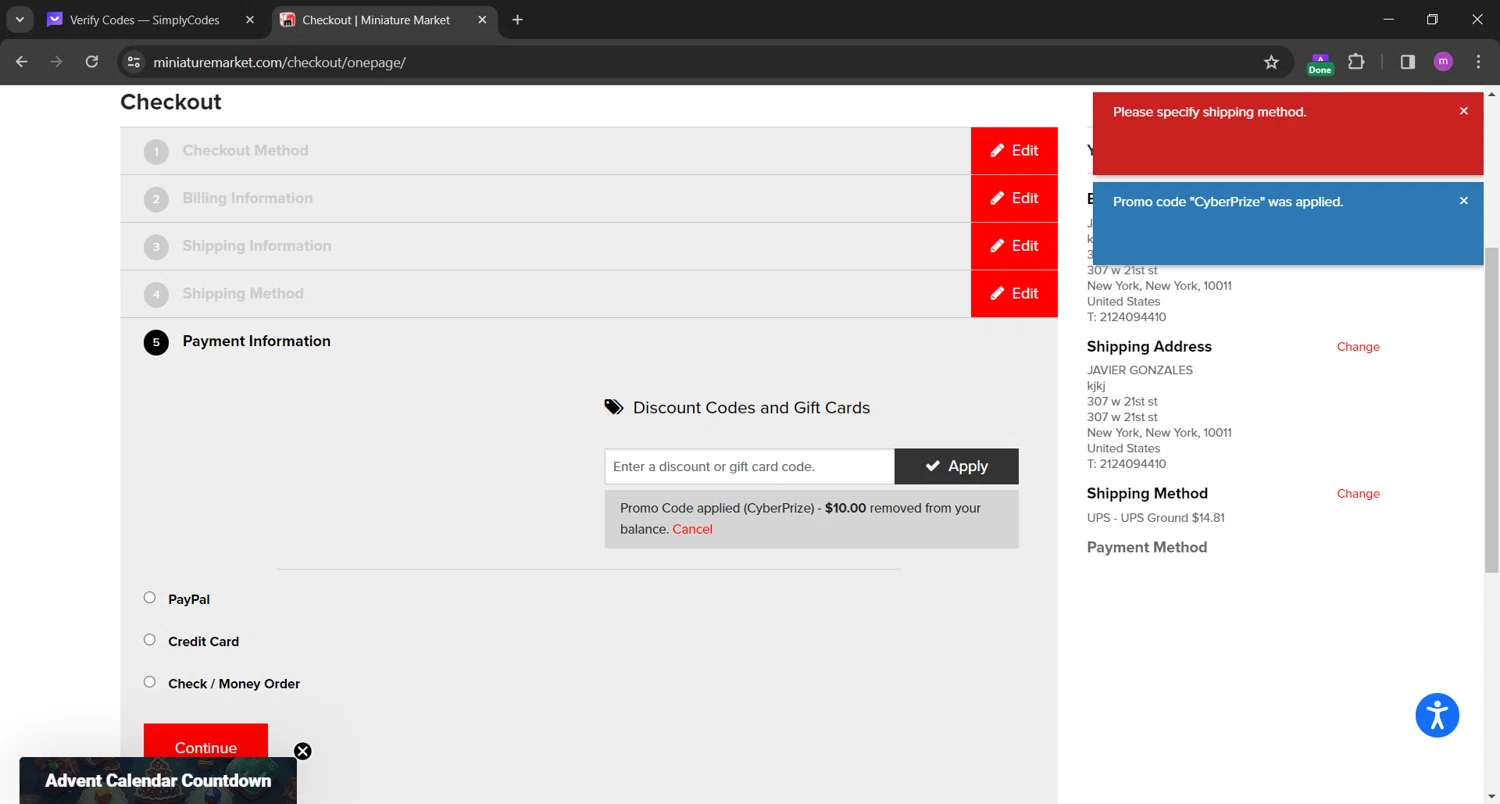
Task: Change the Shipping Method
Action: 1358,494
